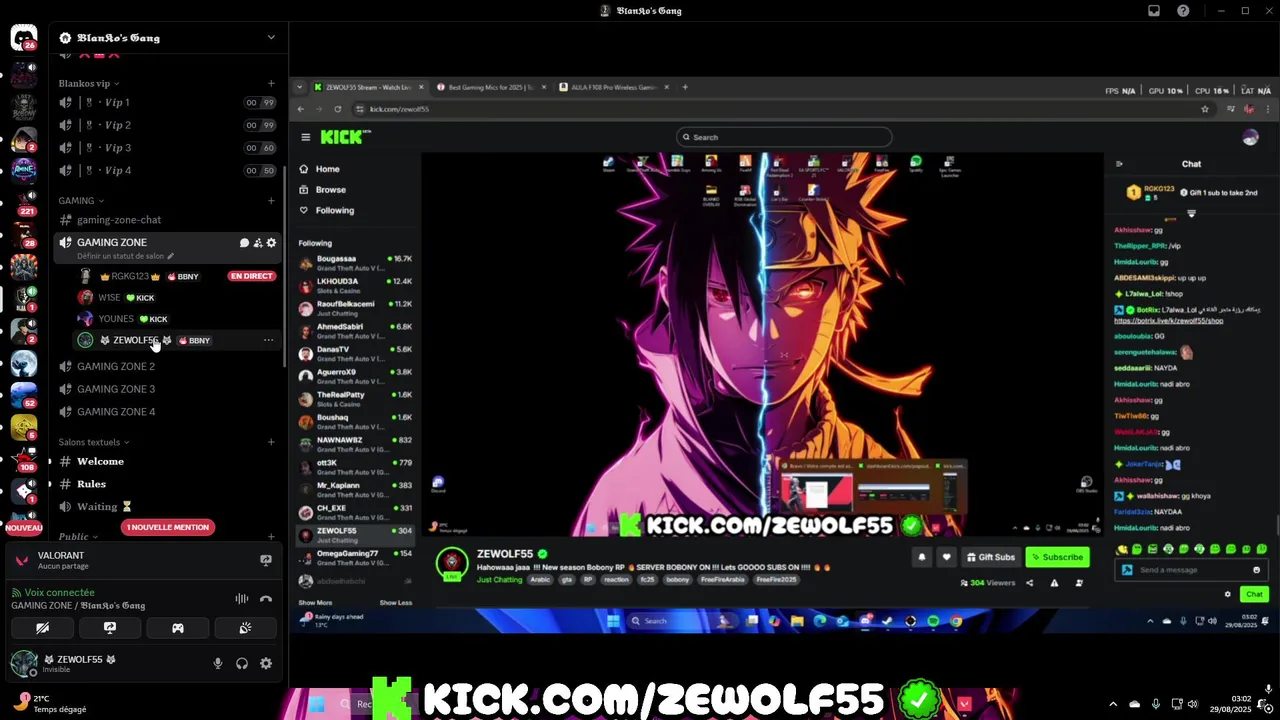
Task: Turn on camera in voice panel
Action: 42,628
